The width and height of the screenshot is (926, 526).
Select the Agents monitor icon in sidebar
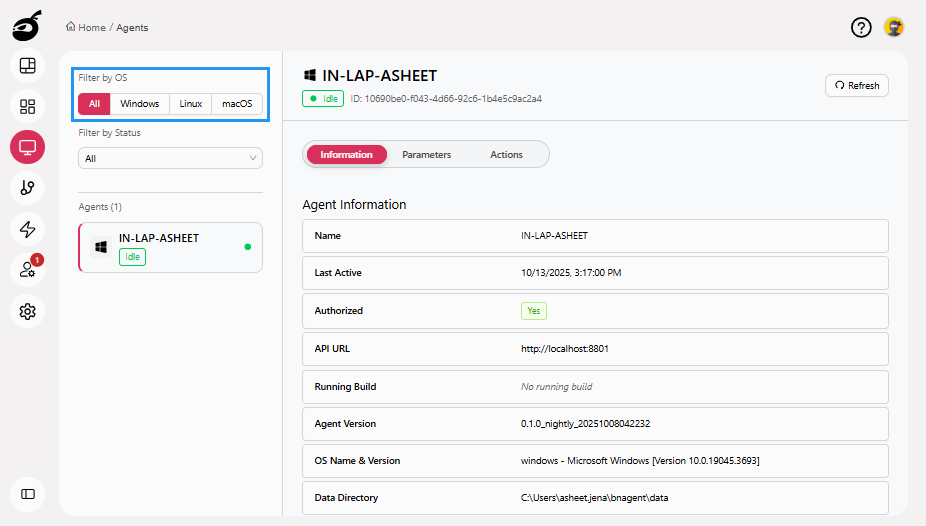coord(28,147)
